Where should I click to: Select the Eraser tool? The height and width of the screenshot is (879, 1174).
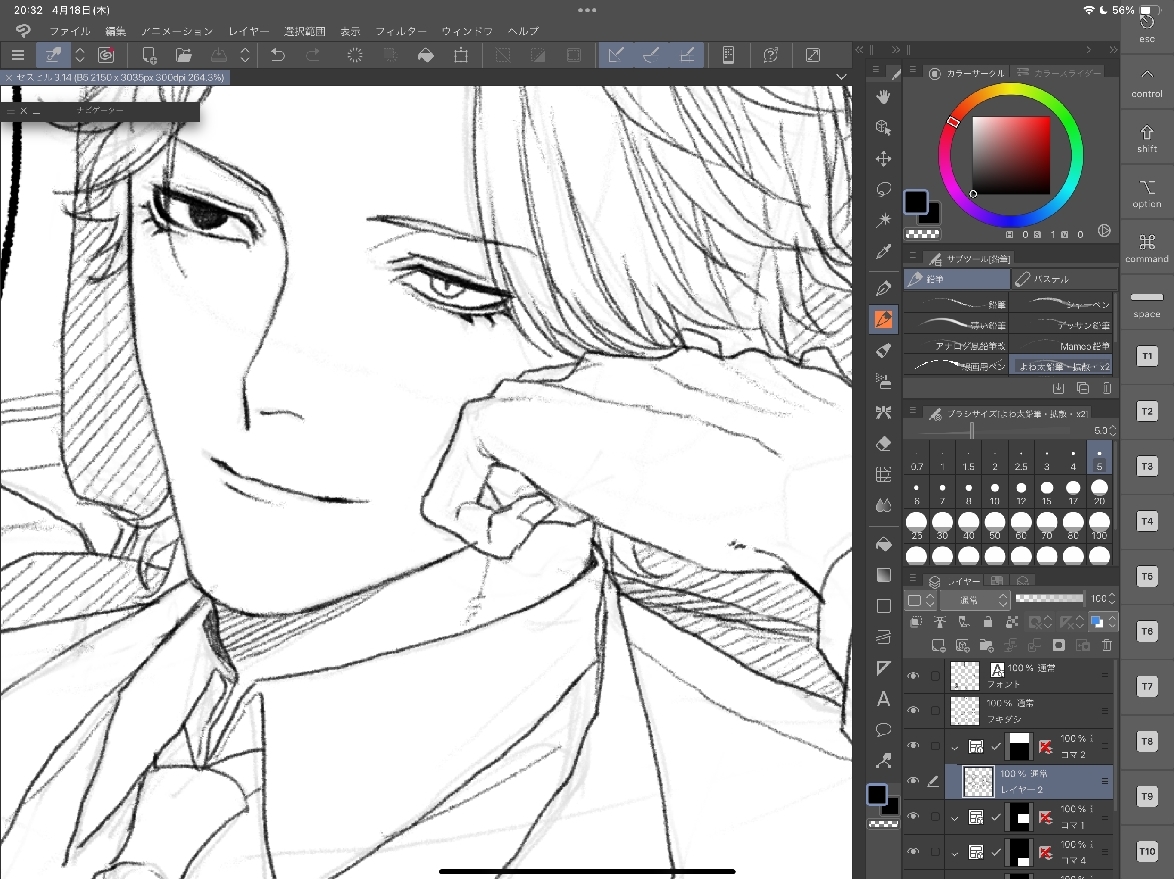click(x=883, y=443)
